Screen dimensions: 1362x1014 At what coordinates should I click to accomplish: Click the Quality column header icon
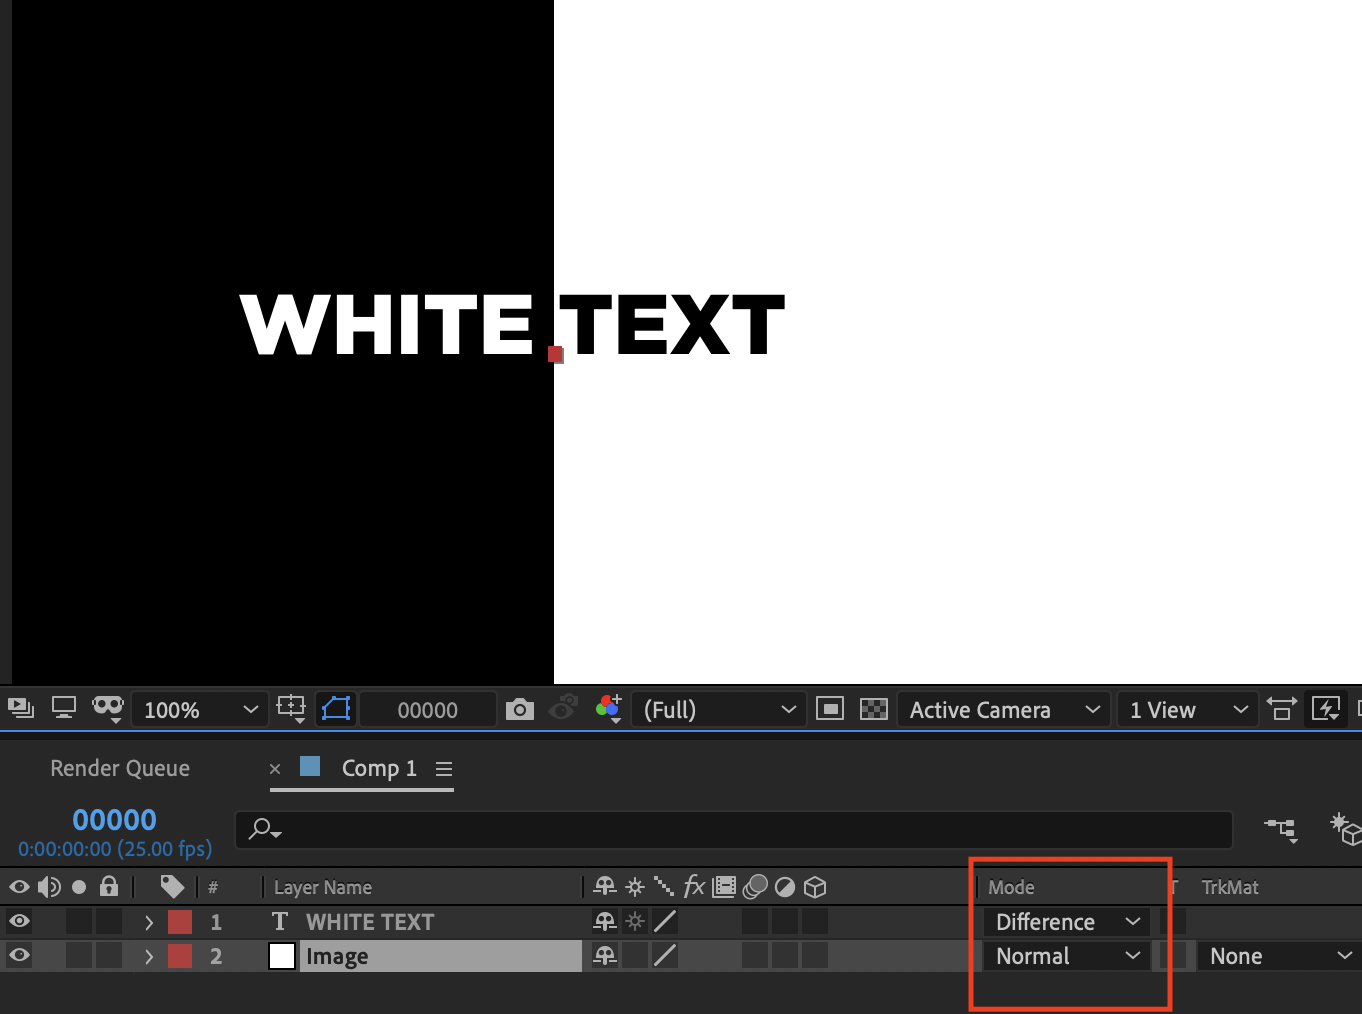(664, 886)
